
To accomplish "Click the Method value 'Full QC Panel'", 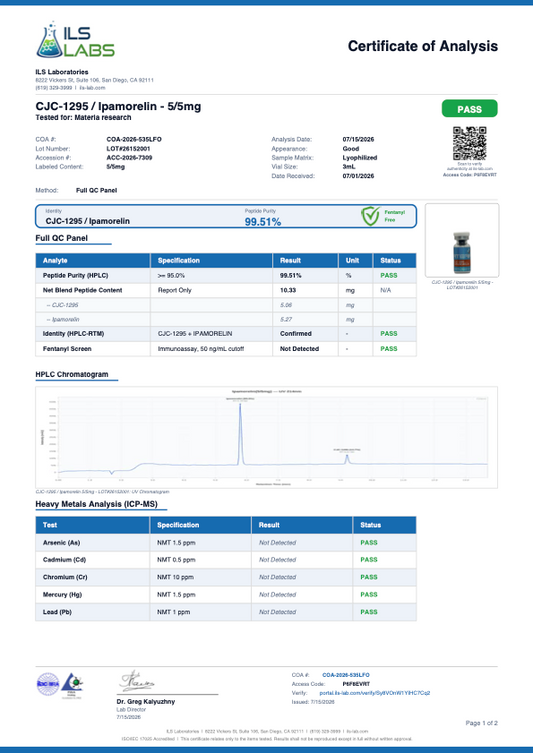I will click(x=97, y=191).
